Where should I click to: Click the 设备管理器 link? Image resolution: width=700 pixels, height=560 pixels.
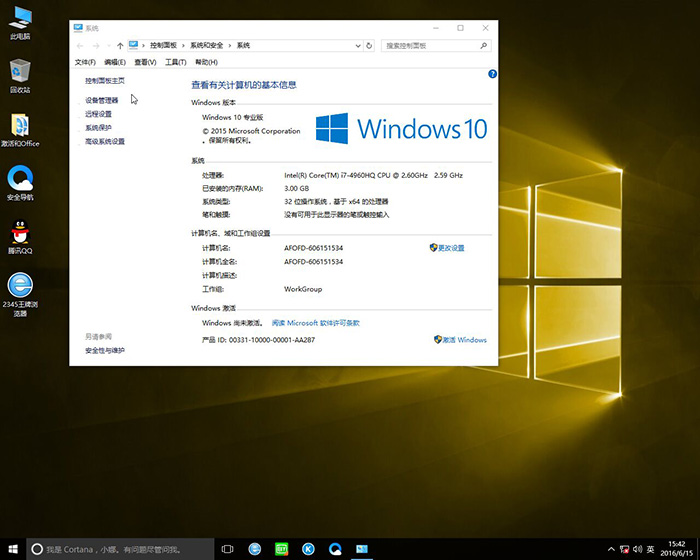click(101, 100)
